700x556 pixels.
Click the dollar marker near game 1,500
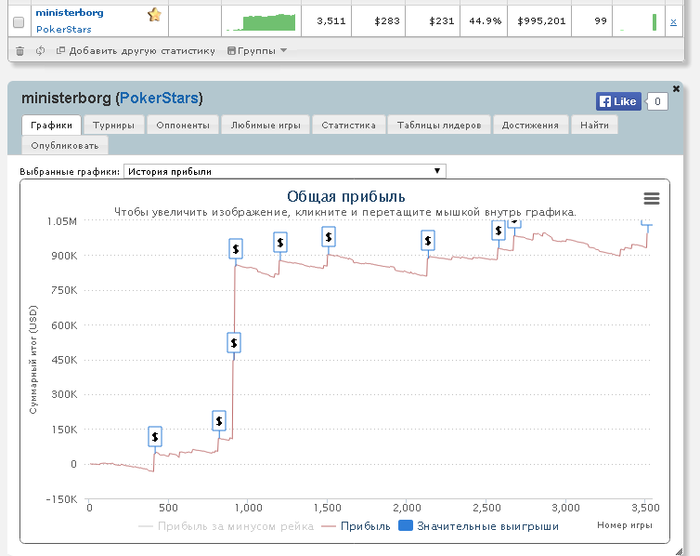coord(328,236)
